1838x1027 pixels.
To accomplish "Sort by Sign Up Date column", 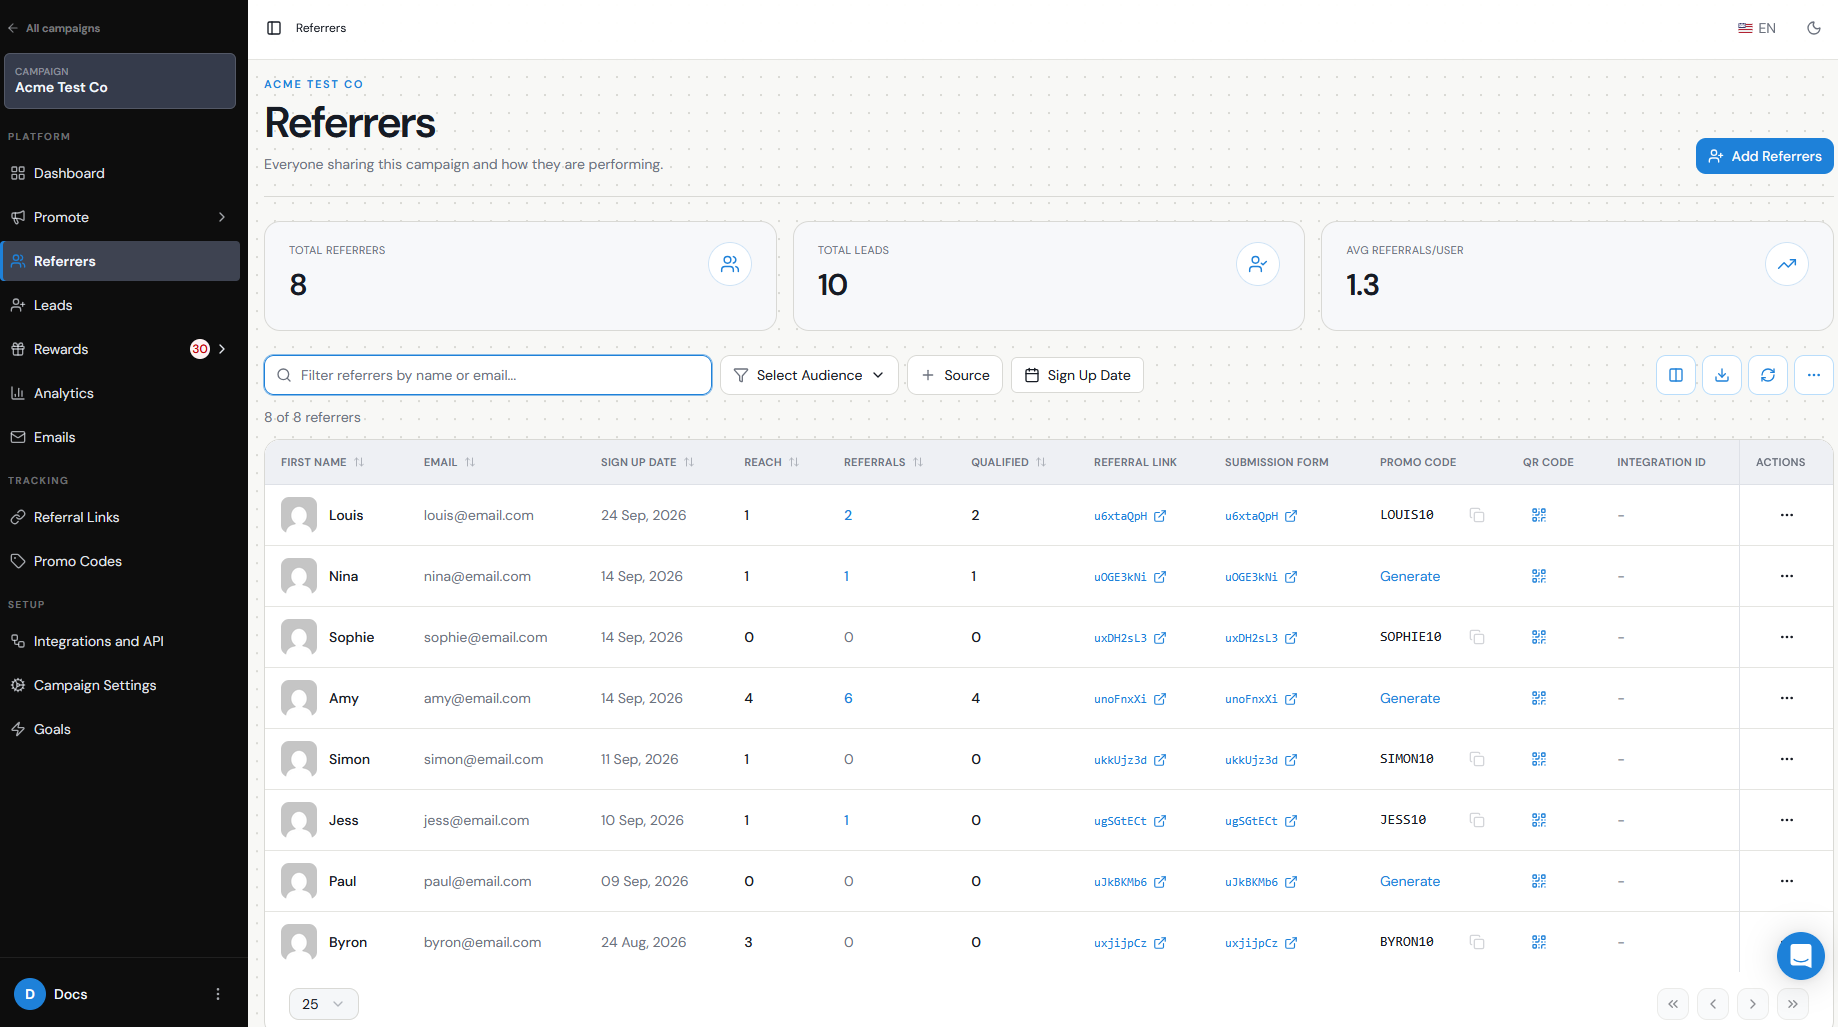I will coord(647,462).
